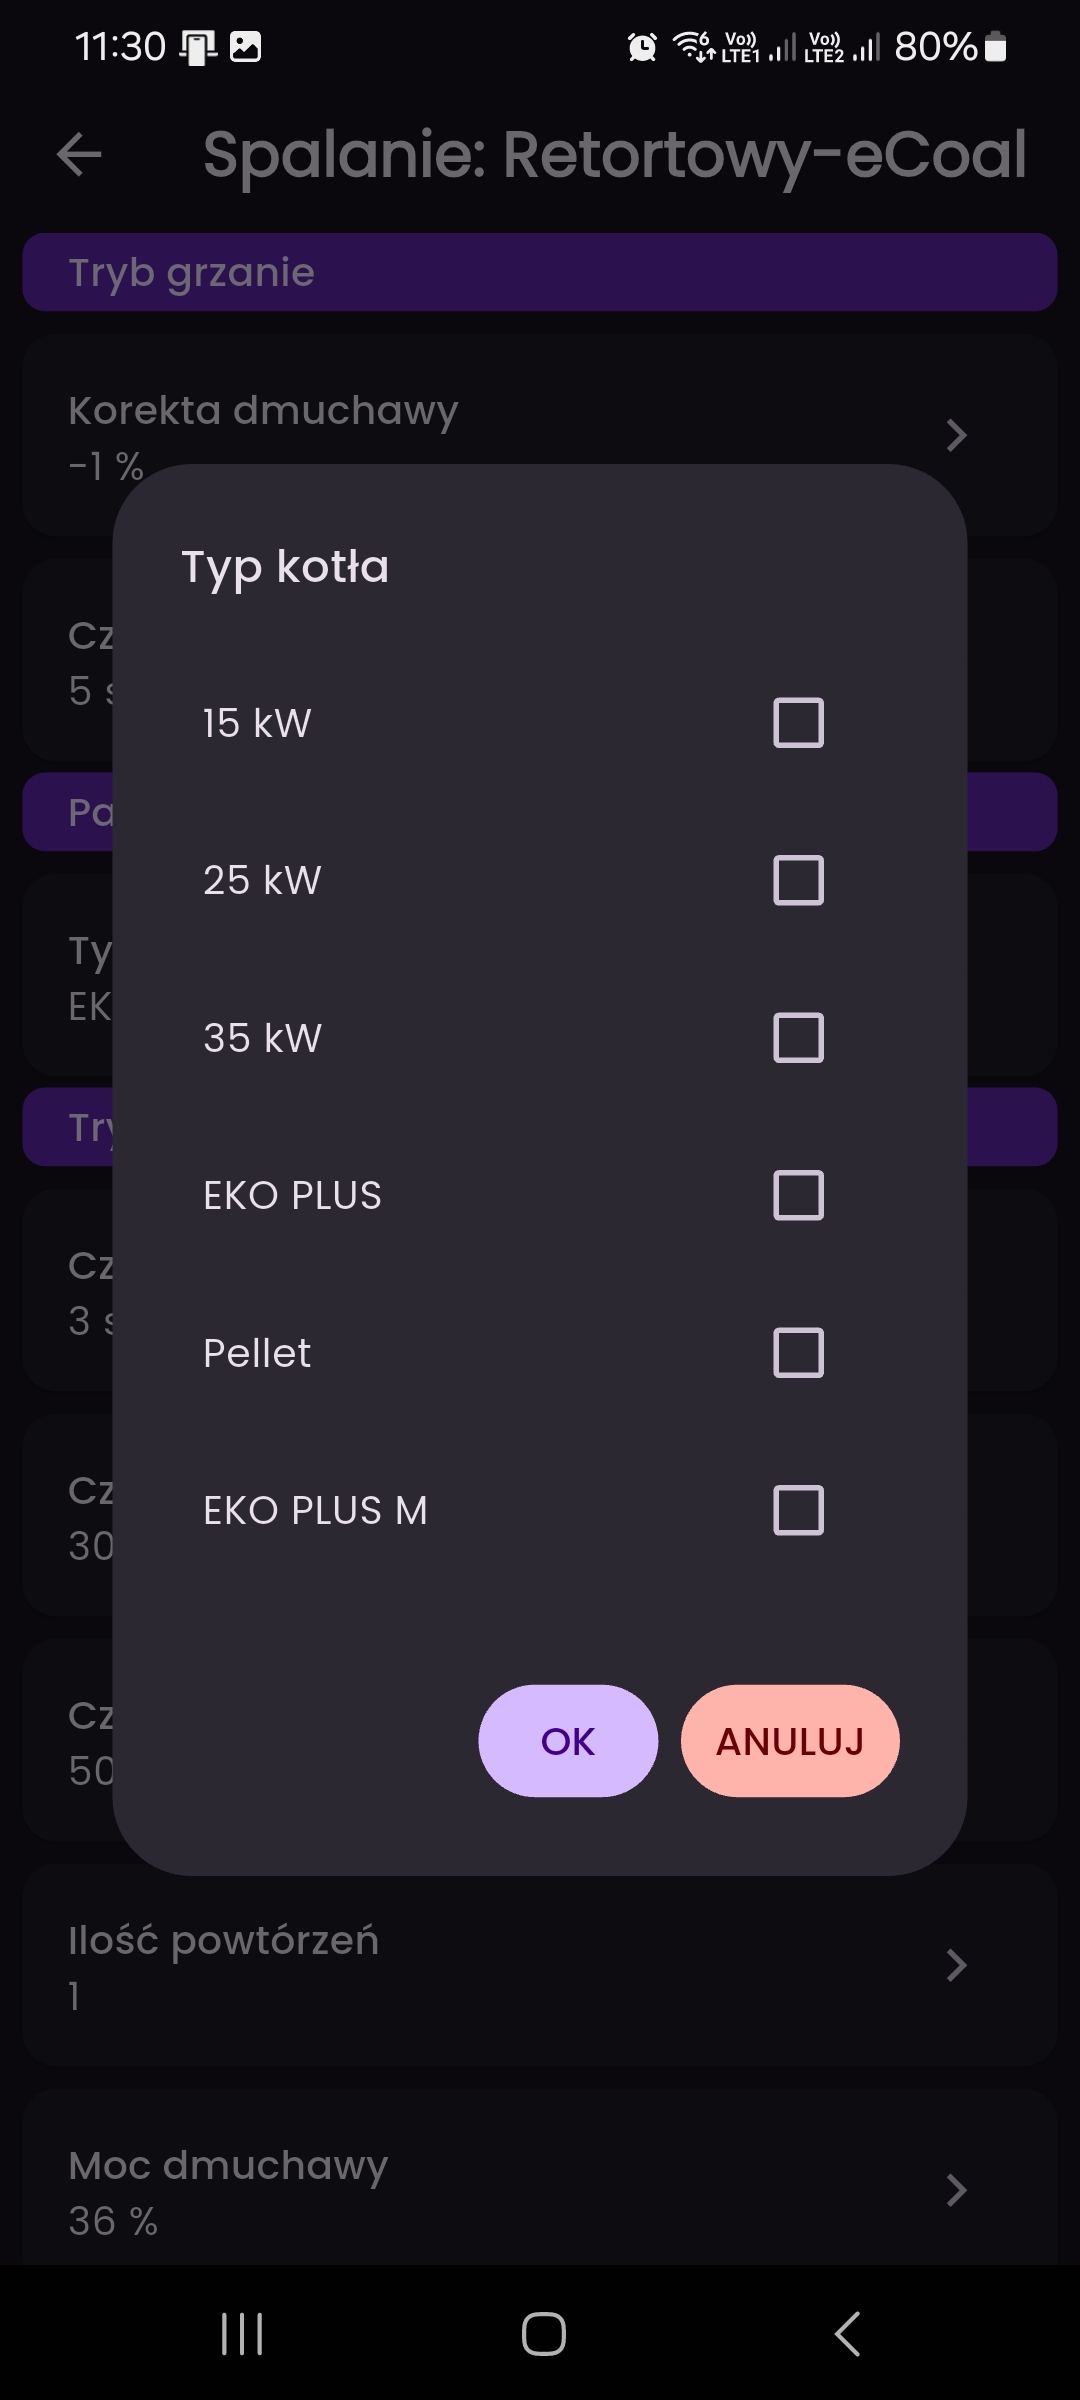This screenshot has width=1080, height=2400.
Task: Expand Moc dmuchawy chevron
Action: [x=956, y=2190]
